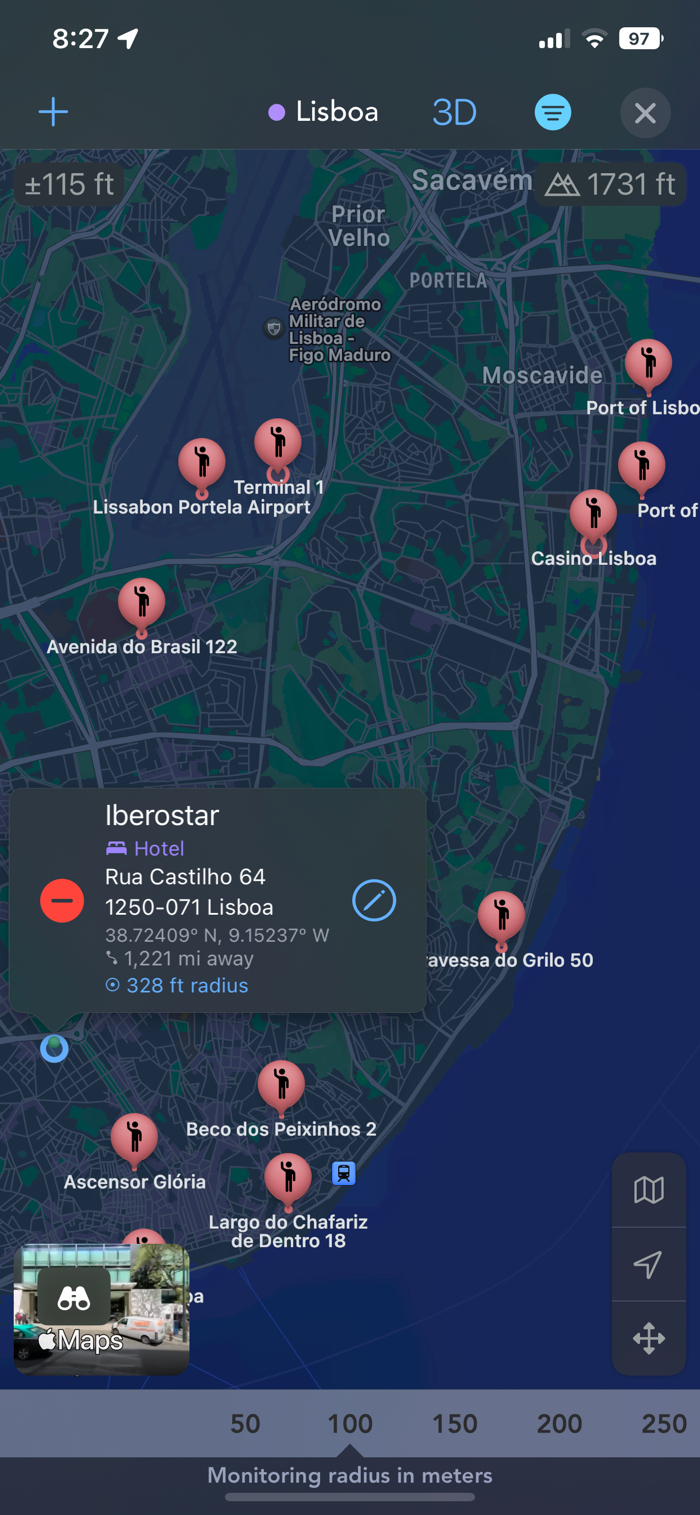
Task: Set monitoring radius to 150 meters
Action: 455,1423
